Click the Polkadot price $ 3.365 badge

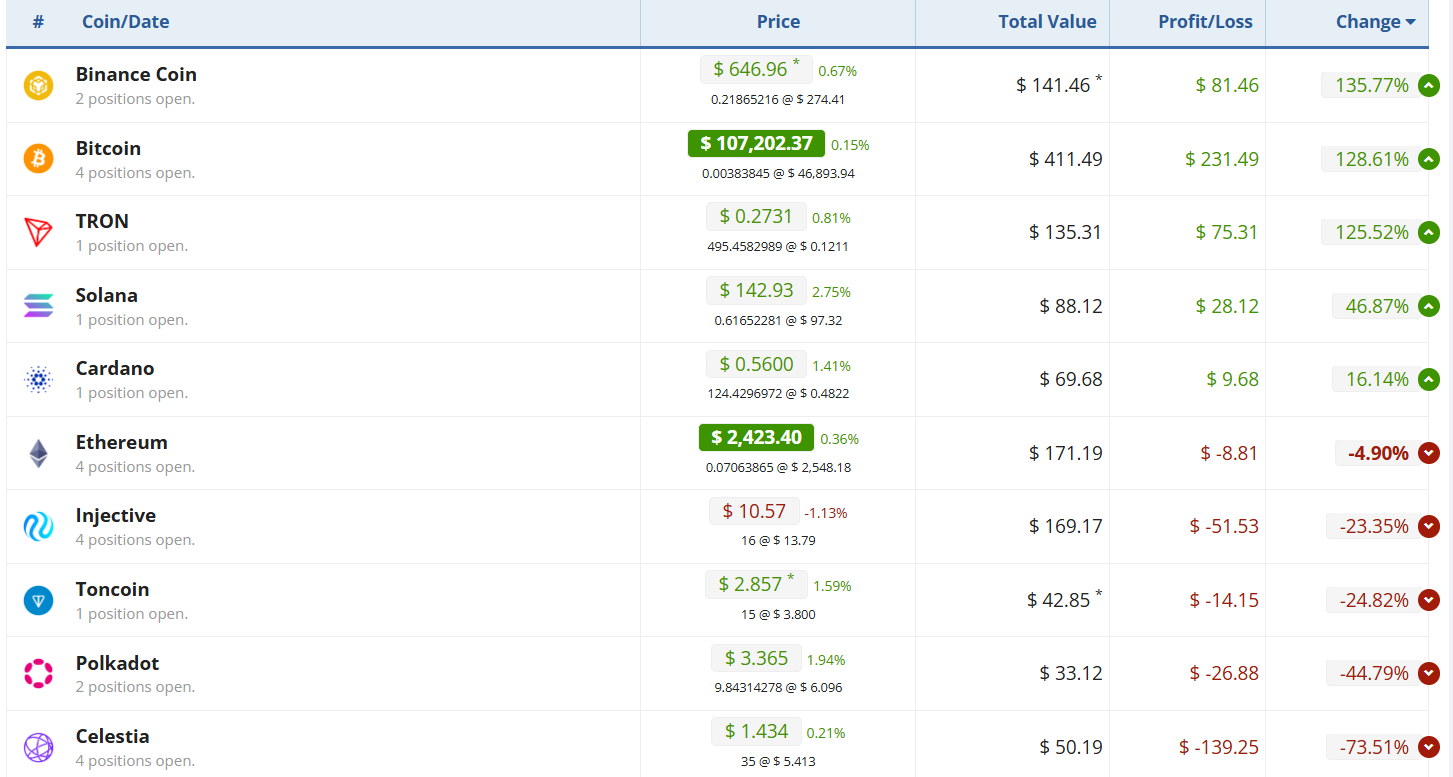coord(756,658)
